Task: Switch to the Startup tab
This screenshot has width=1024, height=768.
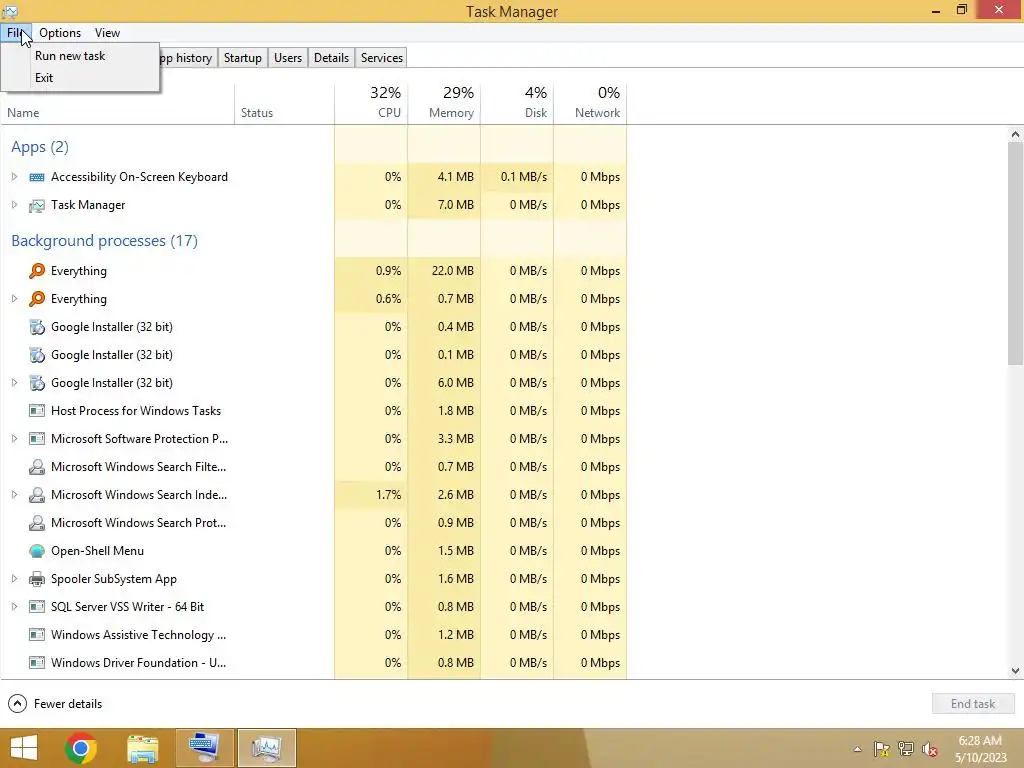Action: (x=242, y=57)
